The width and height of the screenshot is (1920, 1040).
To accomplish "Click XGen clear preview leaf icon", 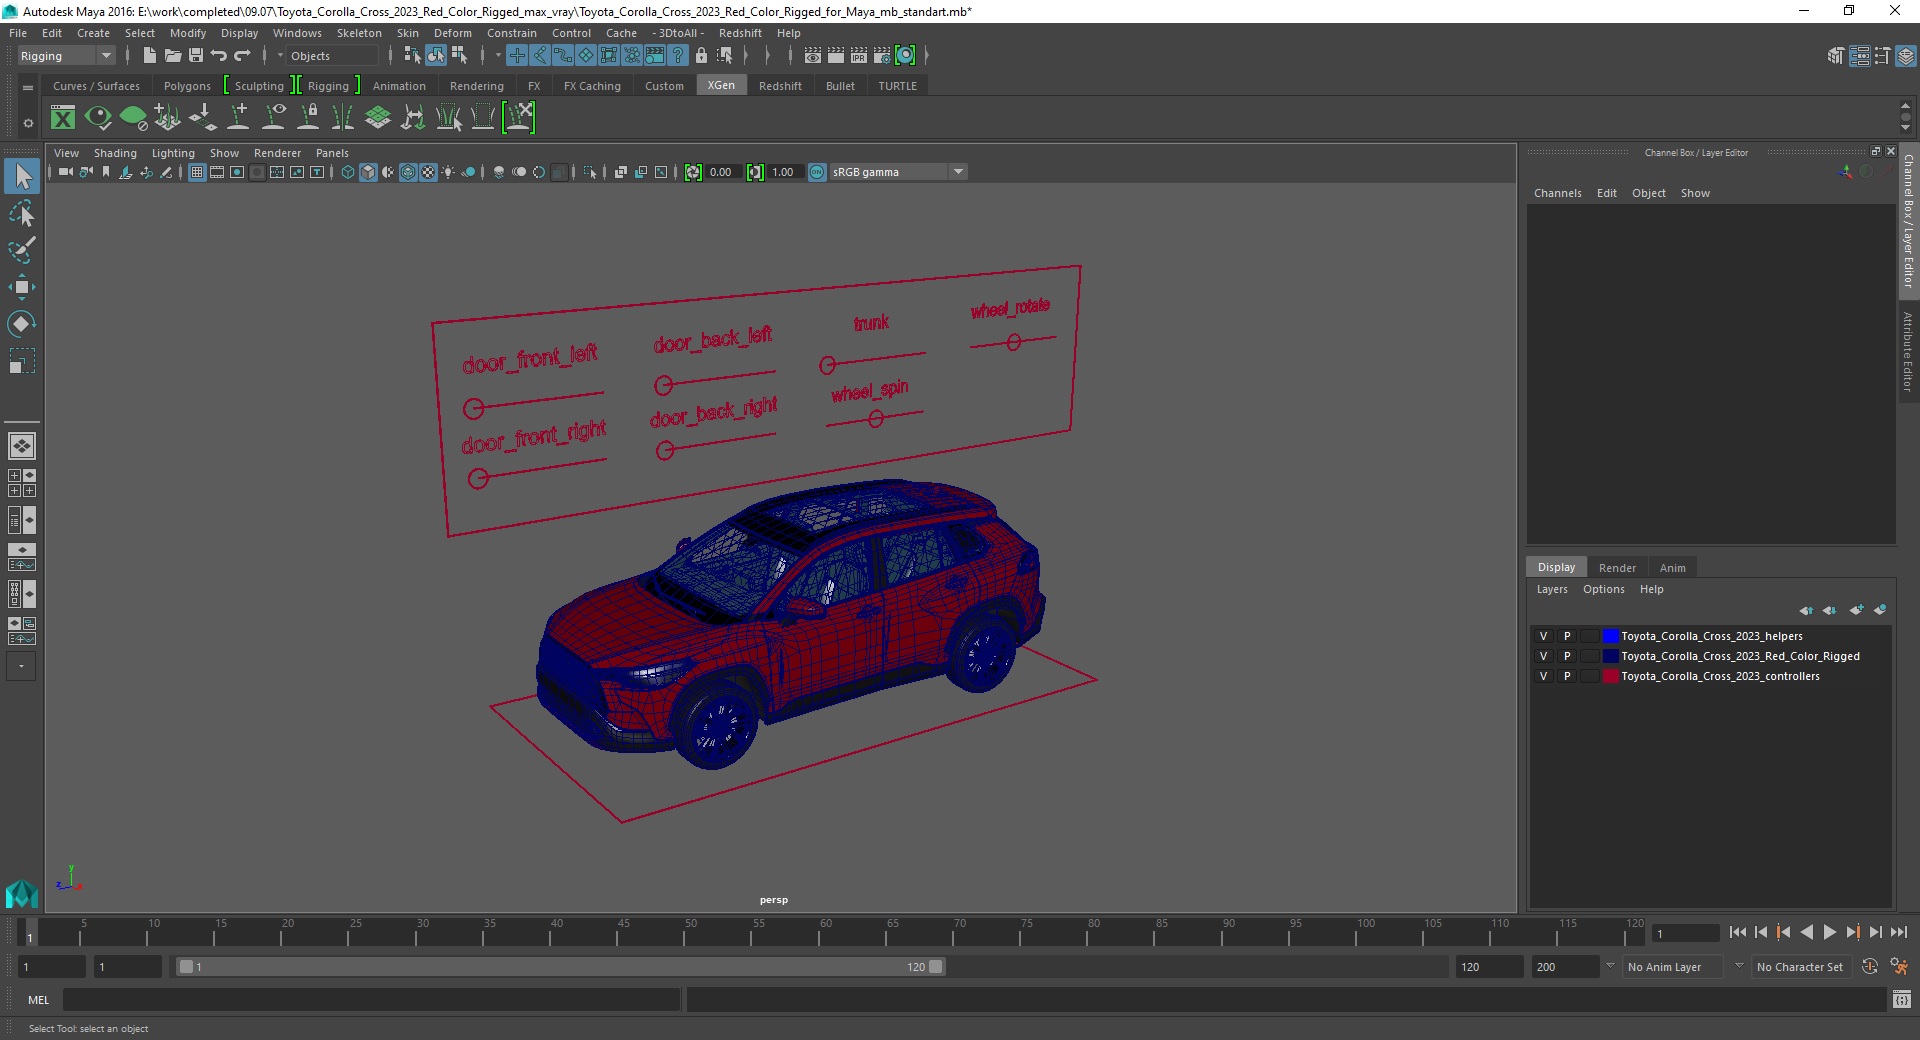I will coord(133,118).
